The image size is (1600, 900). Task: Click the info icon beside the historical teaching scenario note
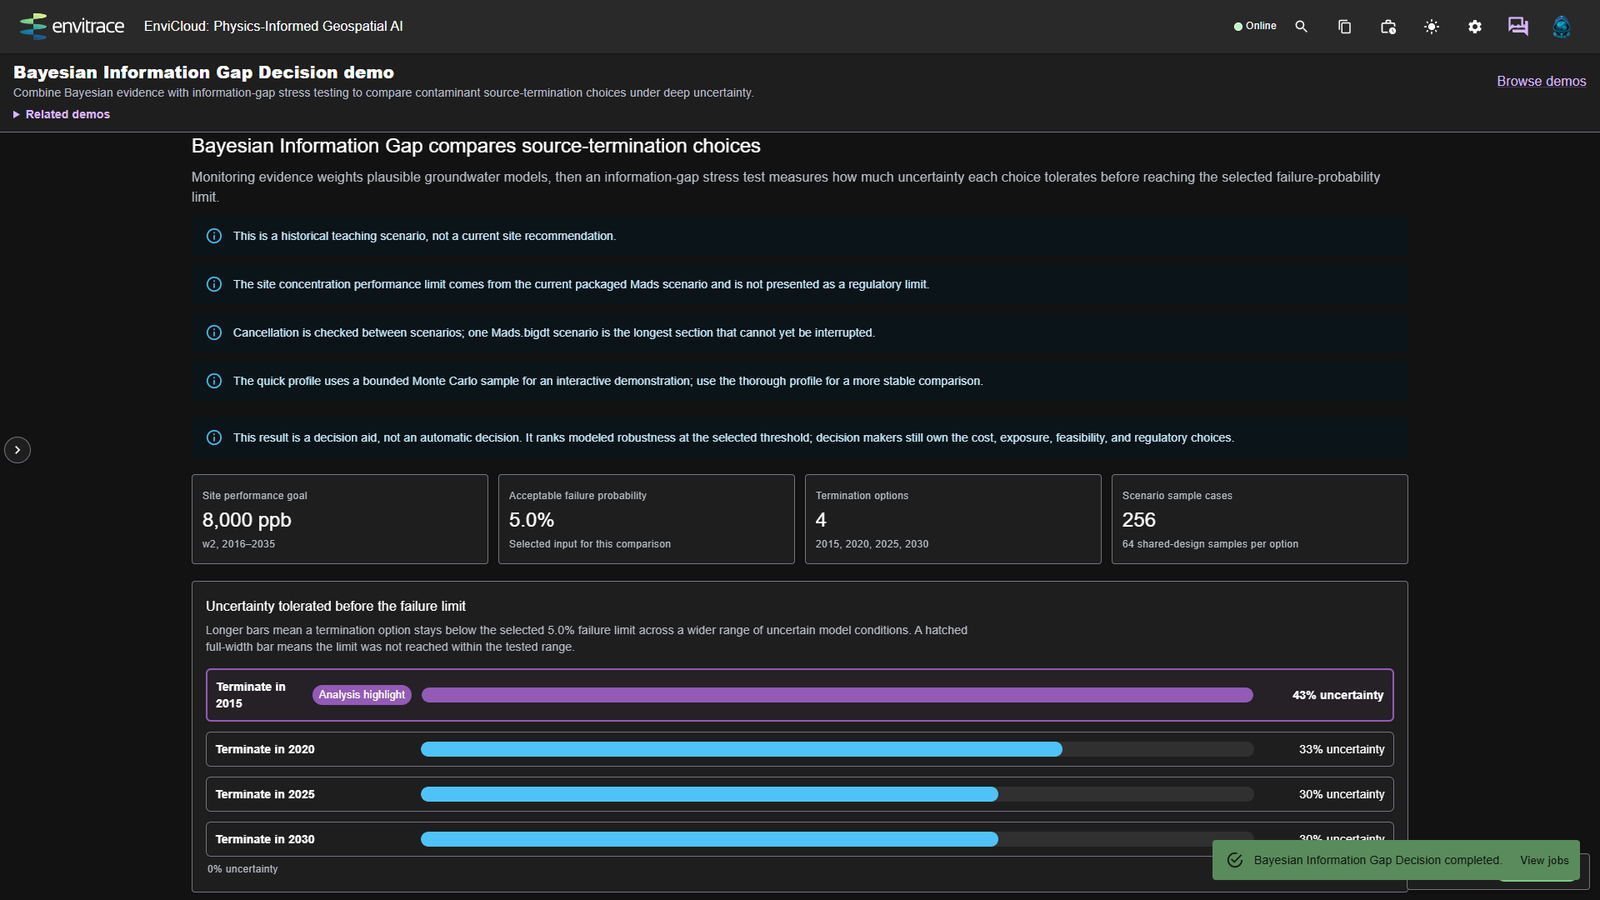point(214,236)
